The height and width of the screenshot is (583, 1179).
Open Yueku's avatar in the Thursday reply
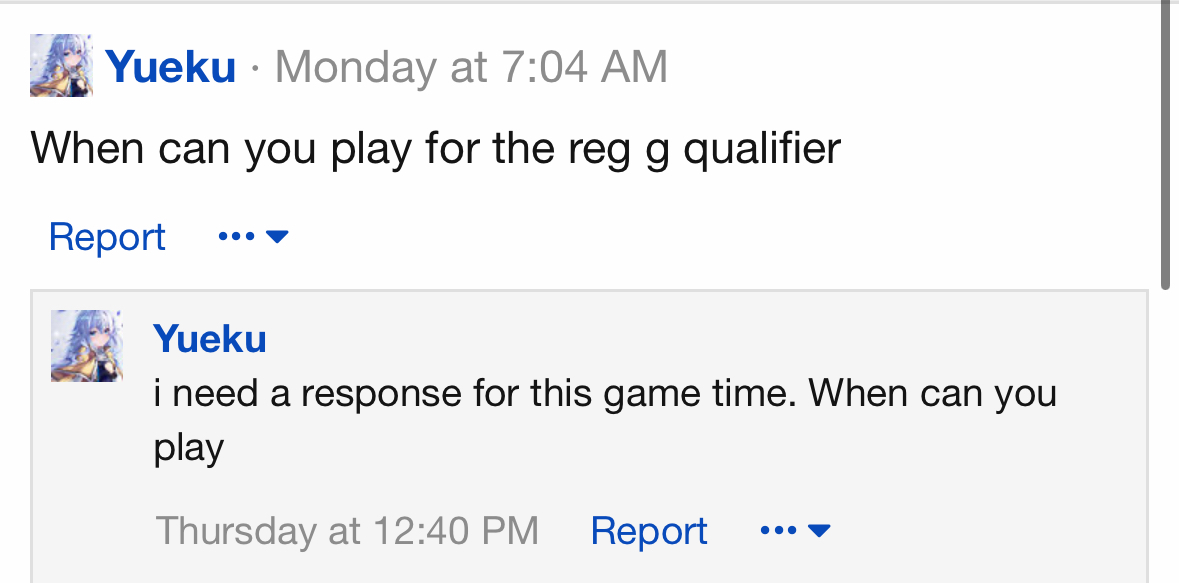(x=87, y=345)
